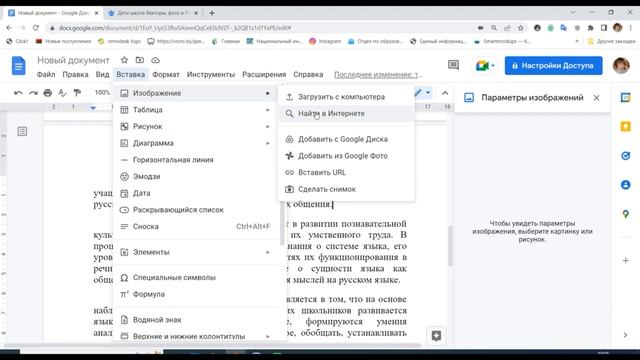Screen dimensions: 640x360
Task: Open the Файл menu
Action: pos(46,75)
